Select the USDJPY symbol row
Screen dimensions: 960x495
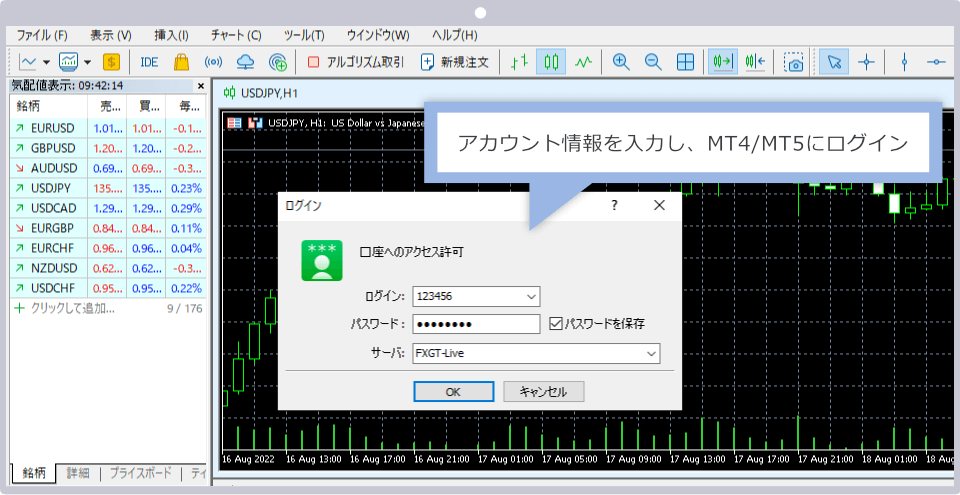(108, 188)
